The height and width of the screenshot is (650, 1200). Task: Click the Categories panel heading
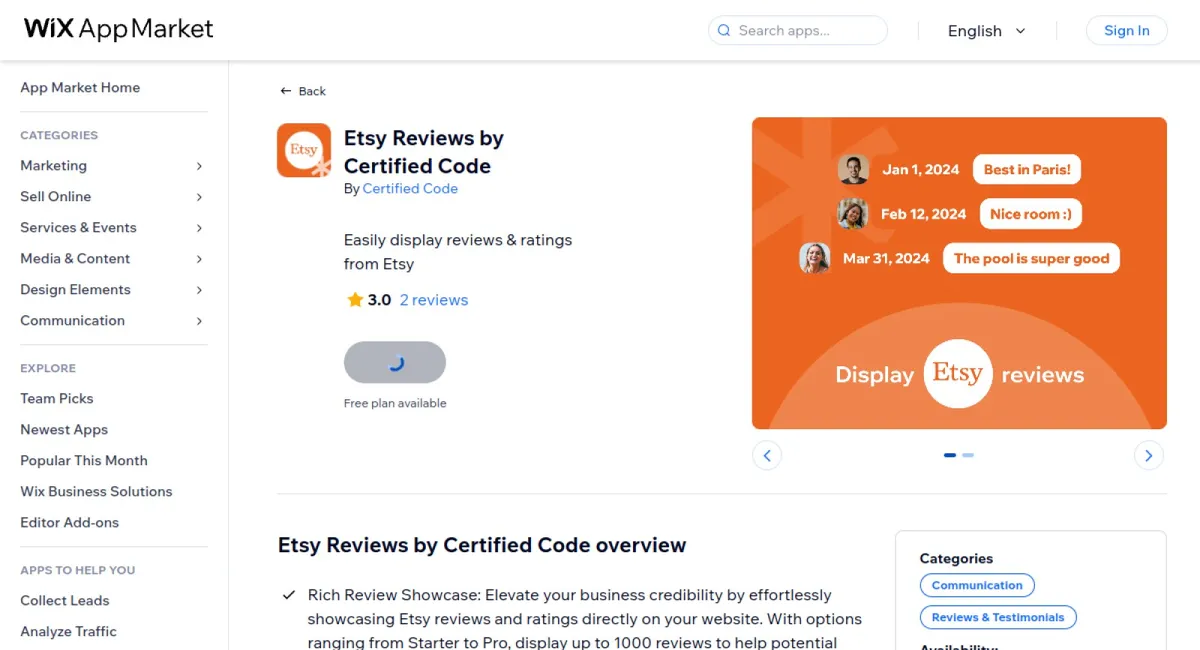pos(956,559)
